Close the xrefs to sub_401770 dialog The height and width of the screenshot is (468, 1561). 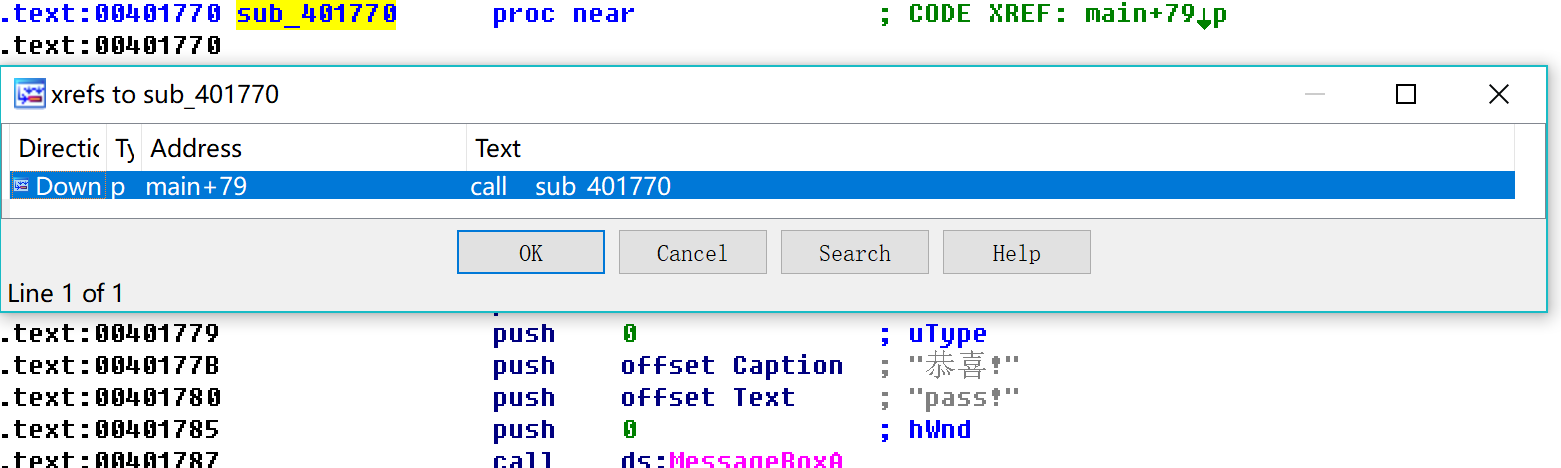[x=1498, y=94]
